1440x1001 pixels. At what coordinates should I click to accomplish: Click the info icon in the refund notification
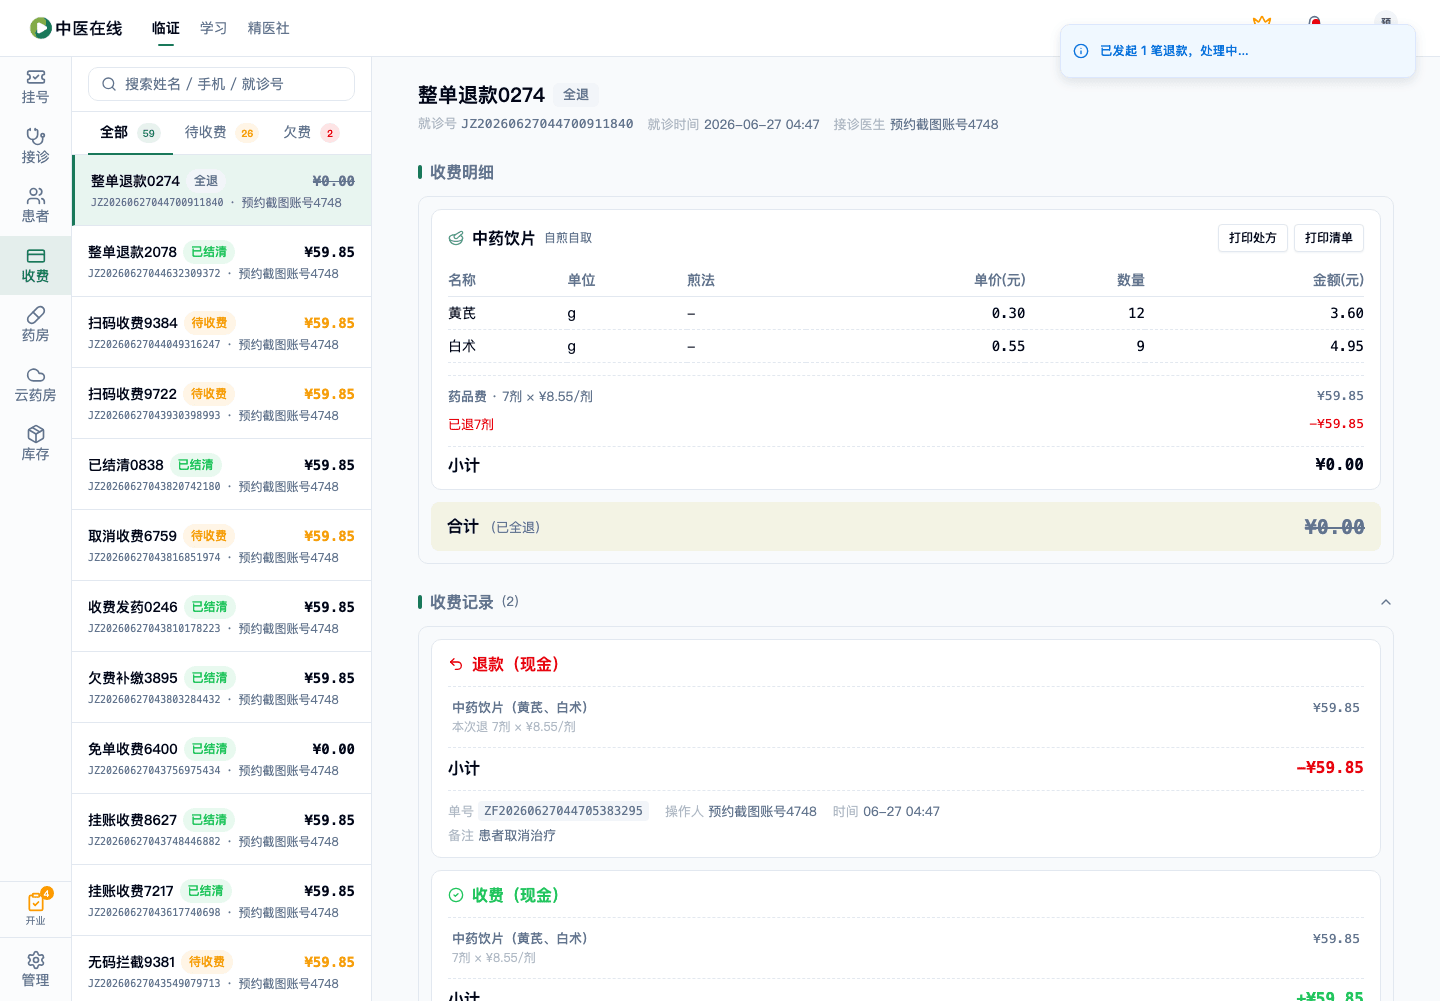pos(1081,51)
